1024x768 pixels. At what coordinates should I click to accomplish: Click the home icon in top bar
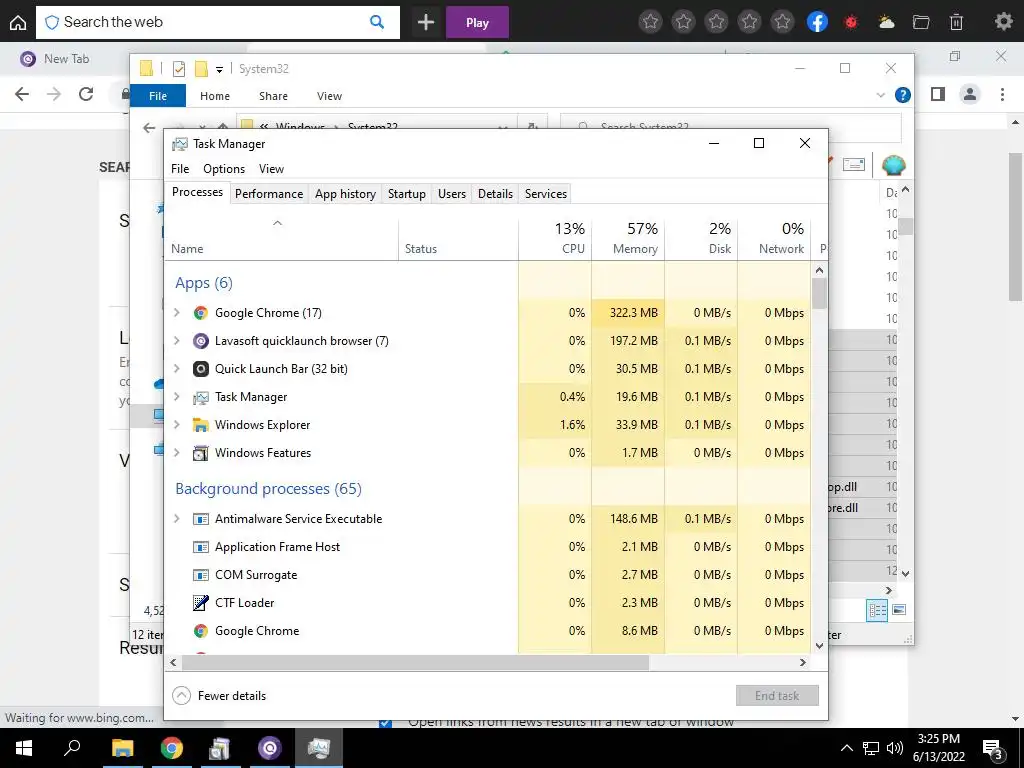point(18,23)
